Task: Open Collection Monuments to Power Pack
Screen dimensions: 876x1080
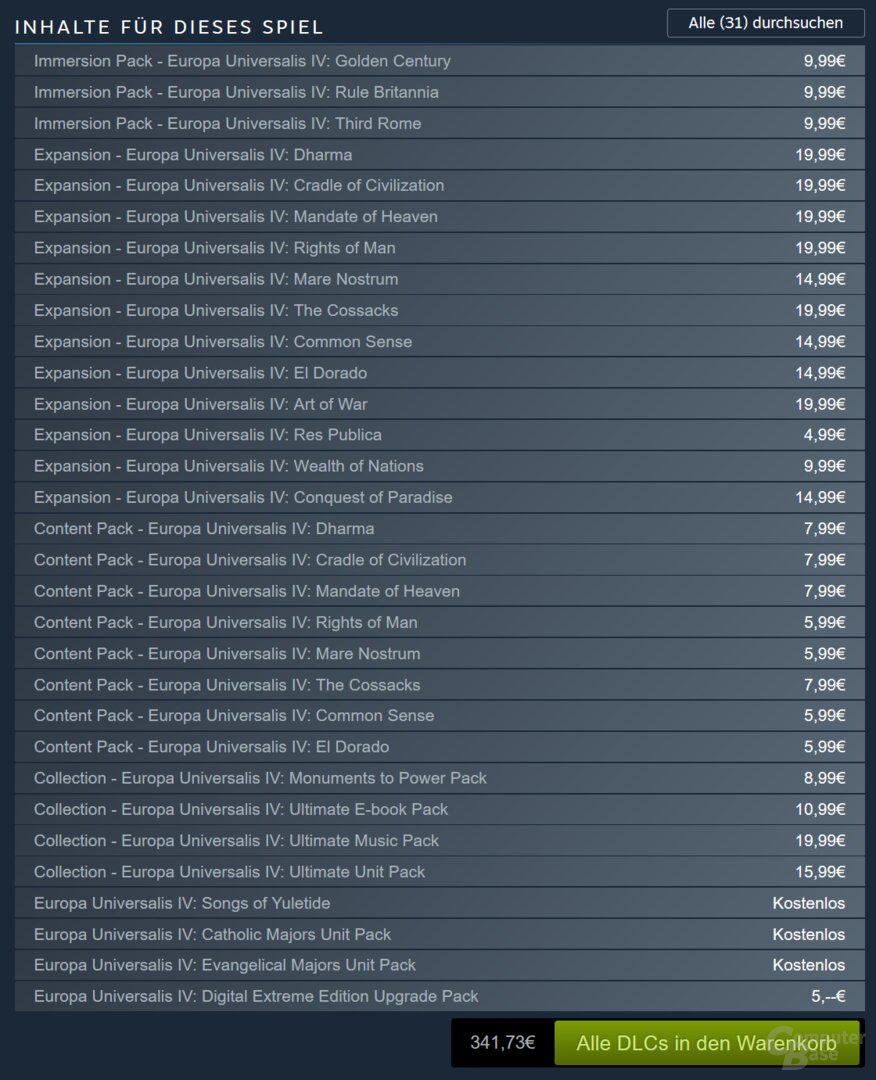Action: [439, 778]
